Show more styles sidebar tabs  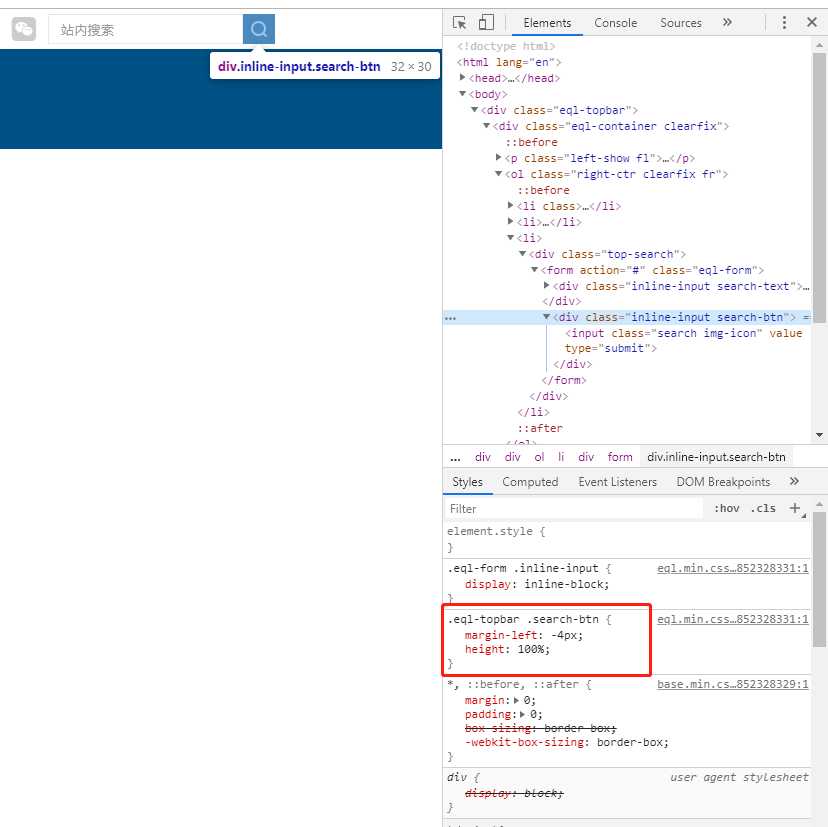794,481
